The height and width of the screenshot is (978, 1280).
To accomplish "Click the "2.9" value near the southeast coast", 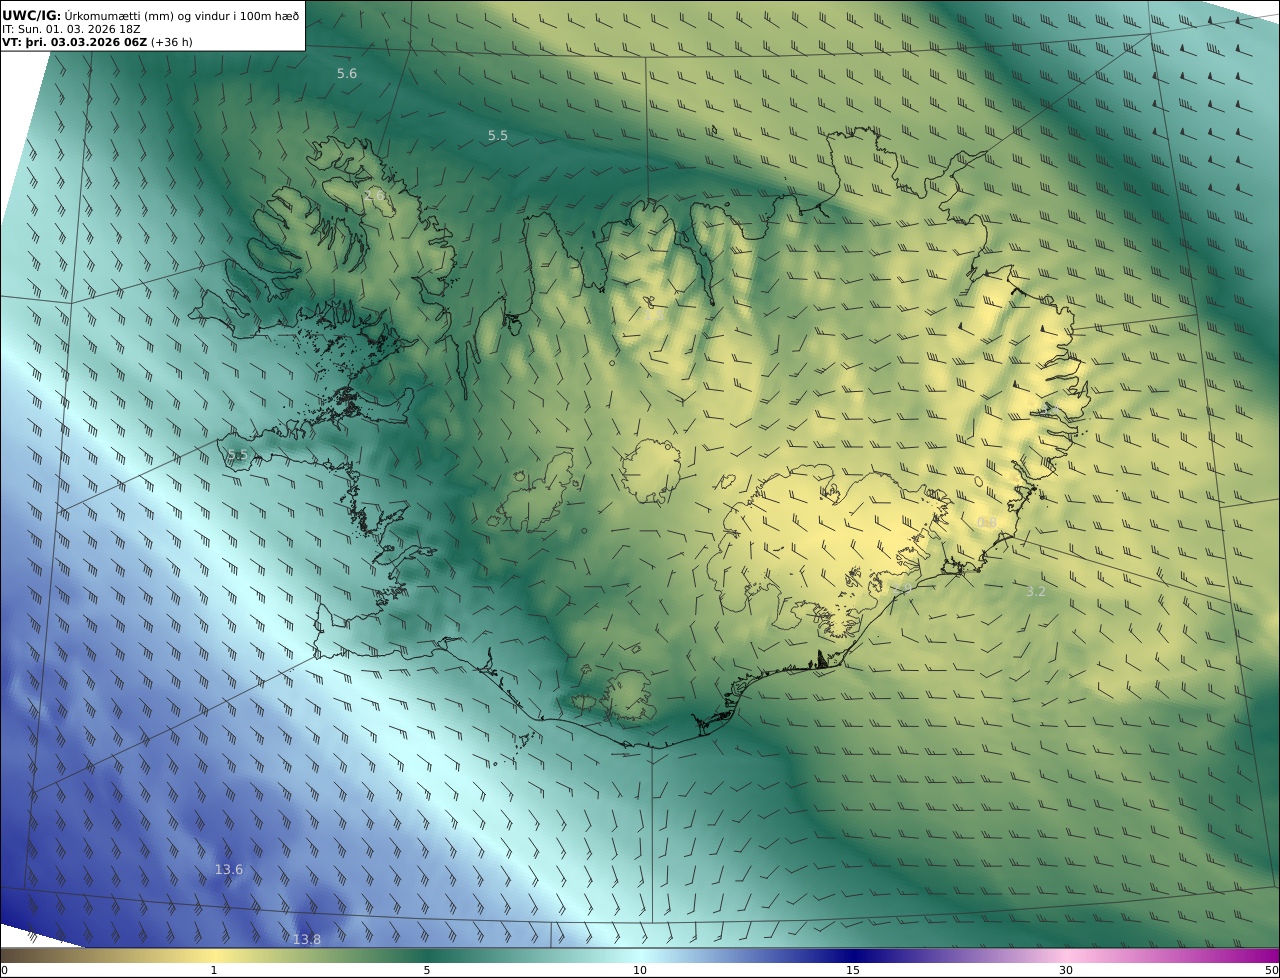I will point(901,590).
